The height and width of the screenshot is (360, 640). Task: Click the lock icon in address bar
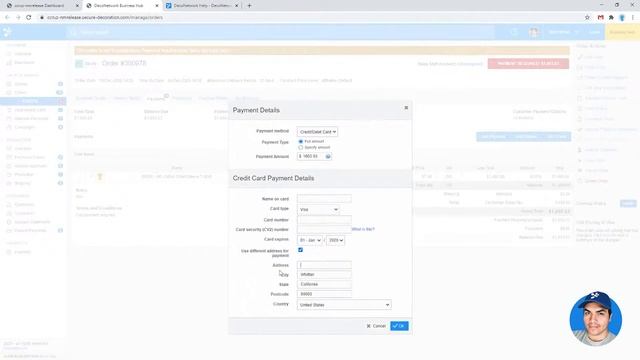pos(42,18)
